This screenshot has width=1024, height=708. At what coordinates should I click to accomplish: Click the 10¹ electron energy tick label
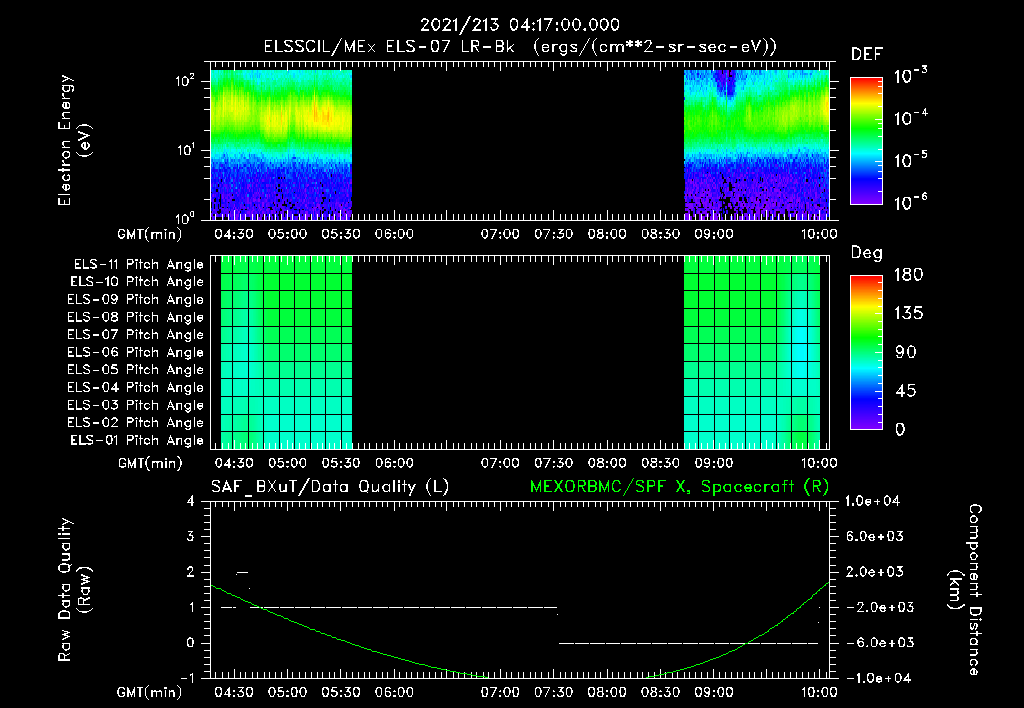(185, 150)
